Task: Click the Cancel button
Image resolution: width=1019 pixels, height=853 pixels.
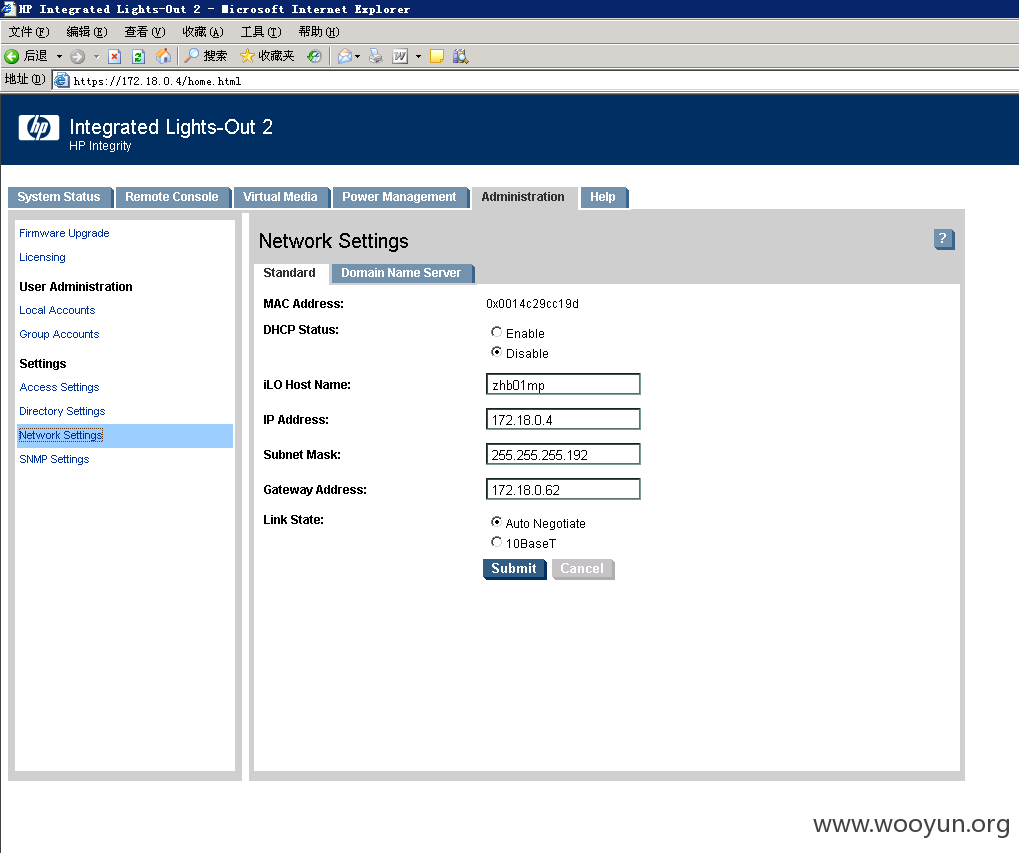Action: pyautogui.click(x=582, y=568)
